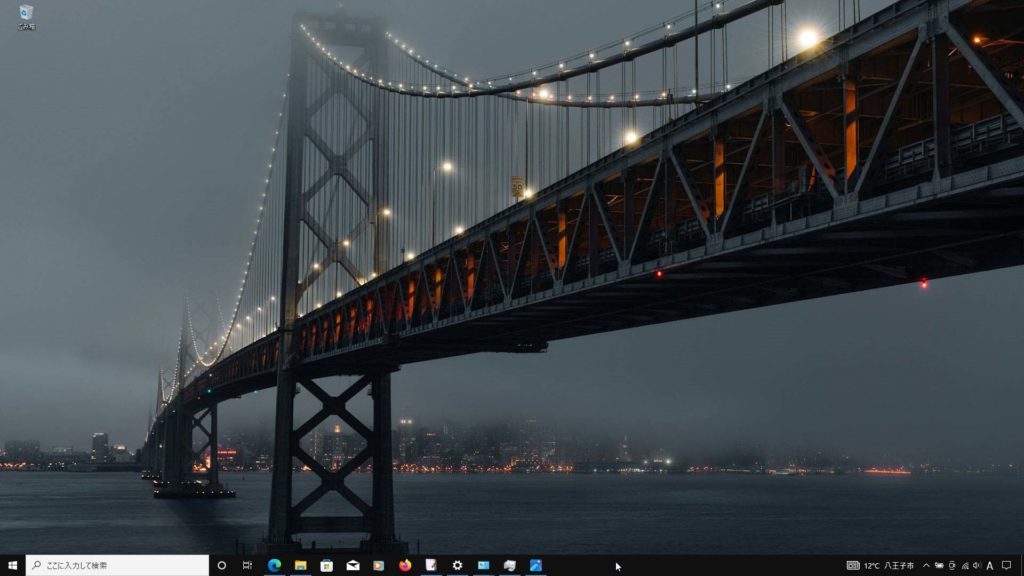The height and width of the screenshot is (576, 1024).
Task: Open the Photos app at the taskbar end
Action: click(536, 565)
